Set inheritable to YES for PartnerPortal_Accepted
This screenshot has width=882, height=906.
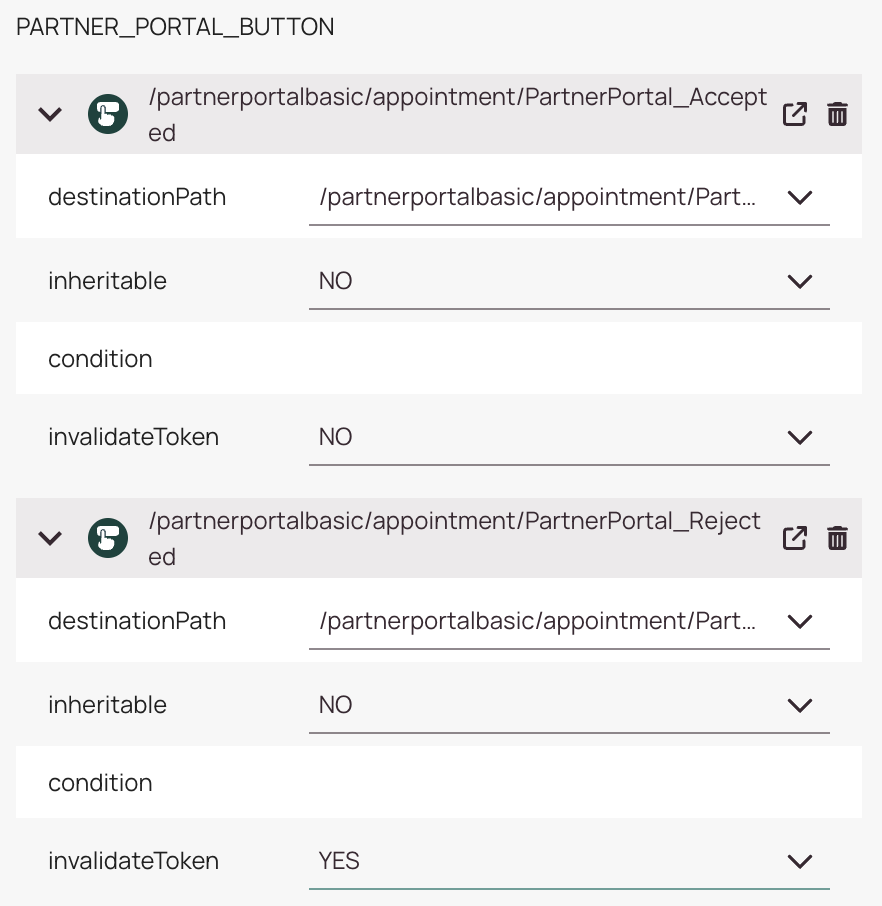(799, 281)
